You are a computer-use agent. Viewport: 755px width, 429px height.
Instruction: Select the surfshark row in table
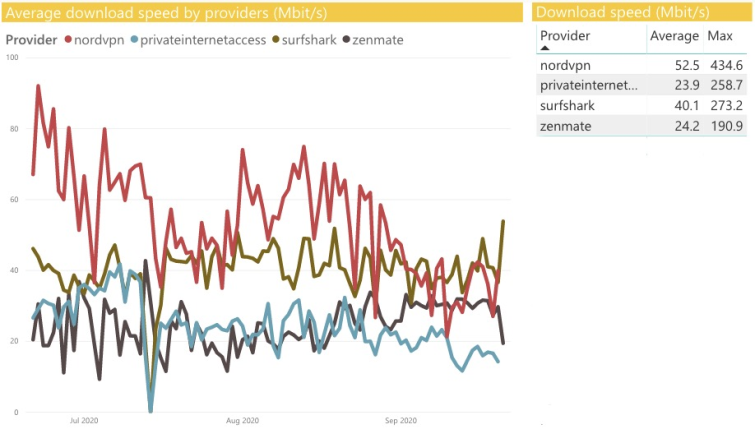click(642, 105)
